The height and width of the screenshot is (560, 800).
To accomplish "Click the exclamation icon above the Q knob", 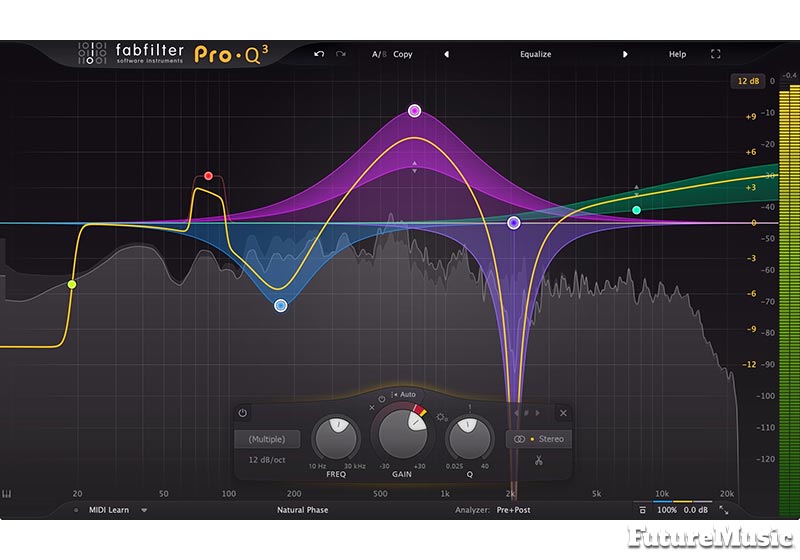I will point(469,407).
